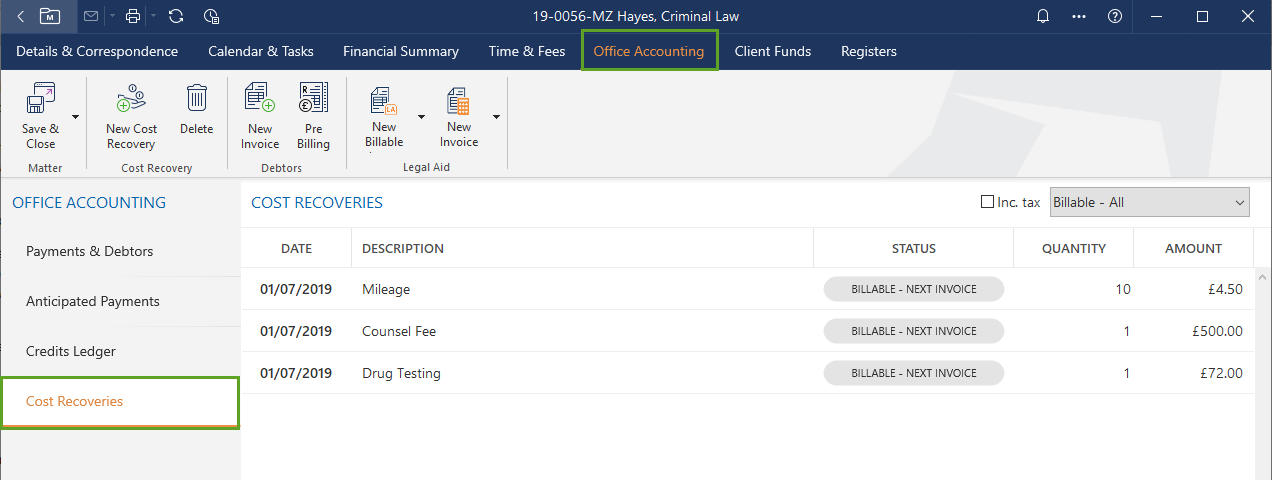Expand the Save & Close dropdown arrow
The image size is (1272, 480).
pyautogui.click(x=76, y=117)
